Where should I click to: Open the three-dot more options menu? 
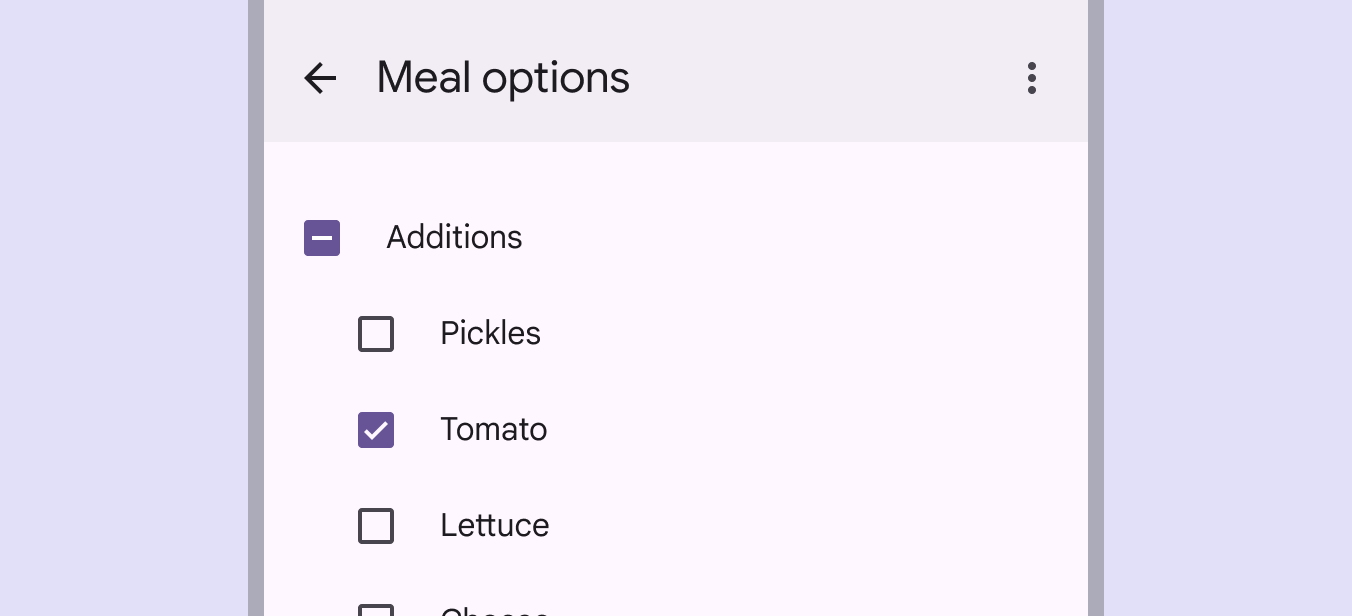pos(1031,78)
